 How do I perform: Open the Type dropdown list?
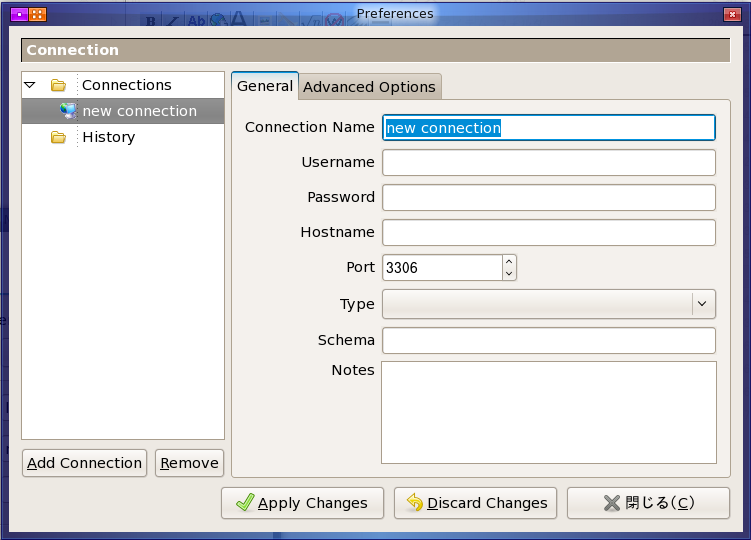coord(703,304)
